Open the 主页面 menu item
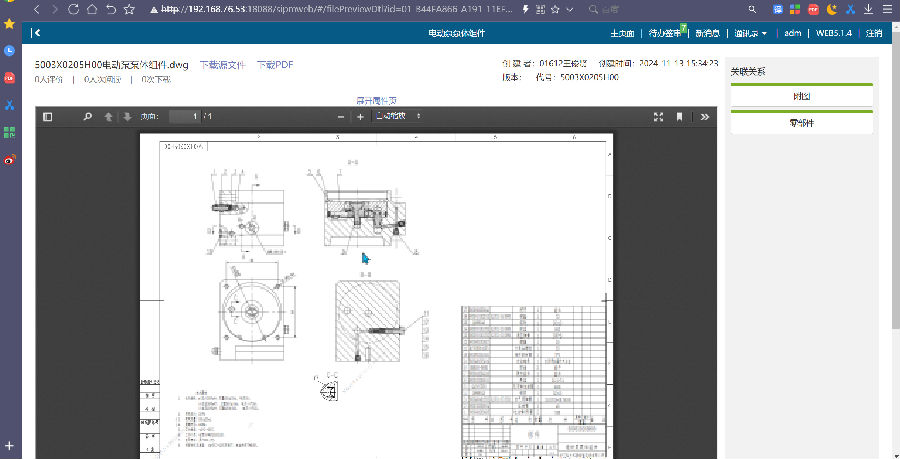This screenshot has height=459, width=900. pos(623,33)
